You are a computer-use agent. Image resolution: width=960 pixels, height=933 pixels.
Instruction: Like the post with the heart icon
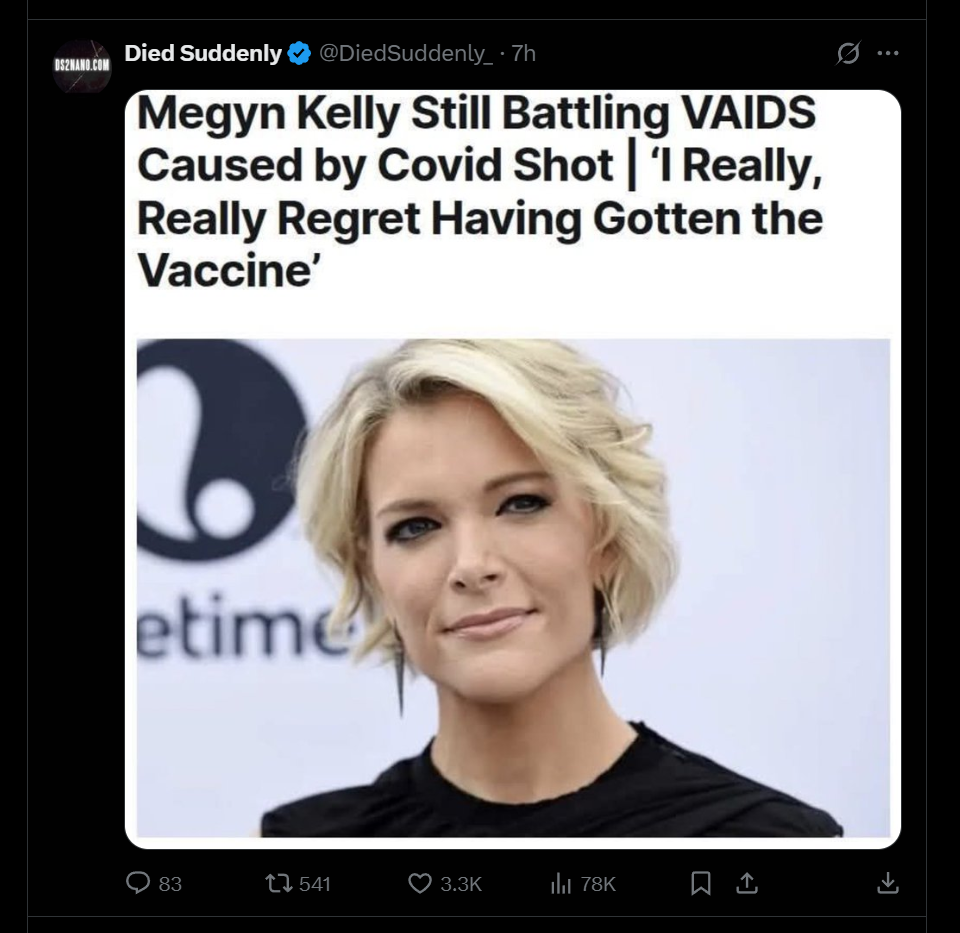coord(420,883)
